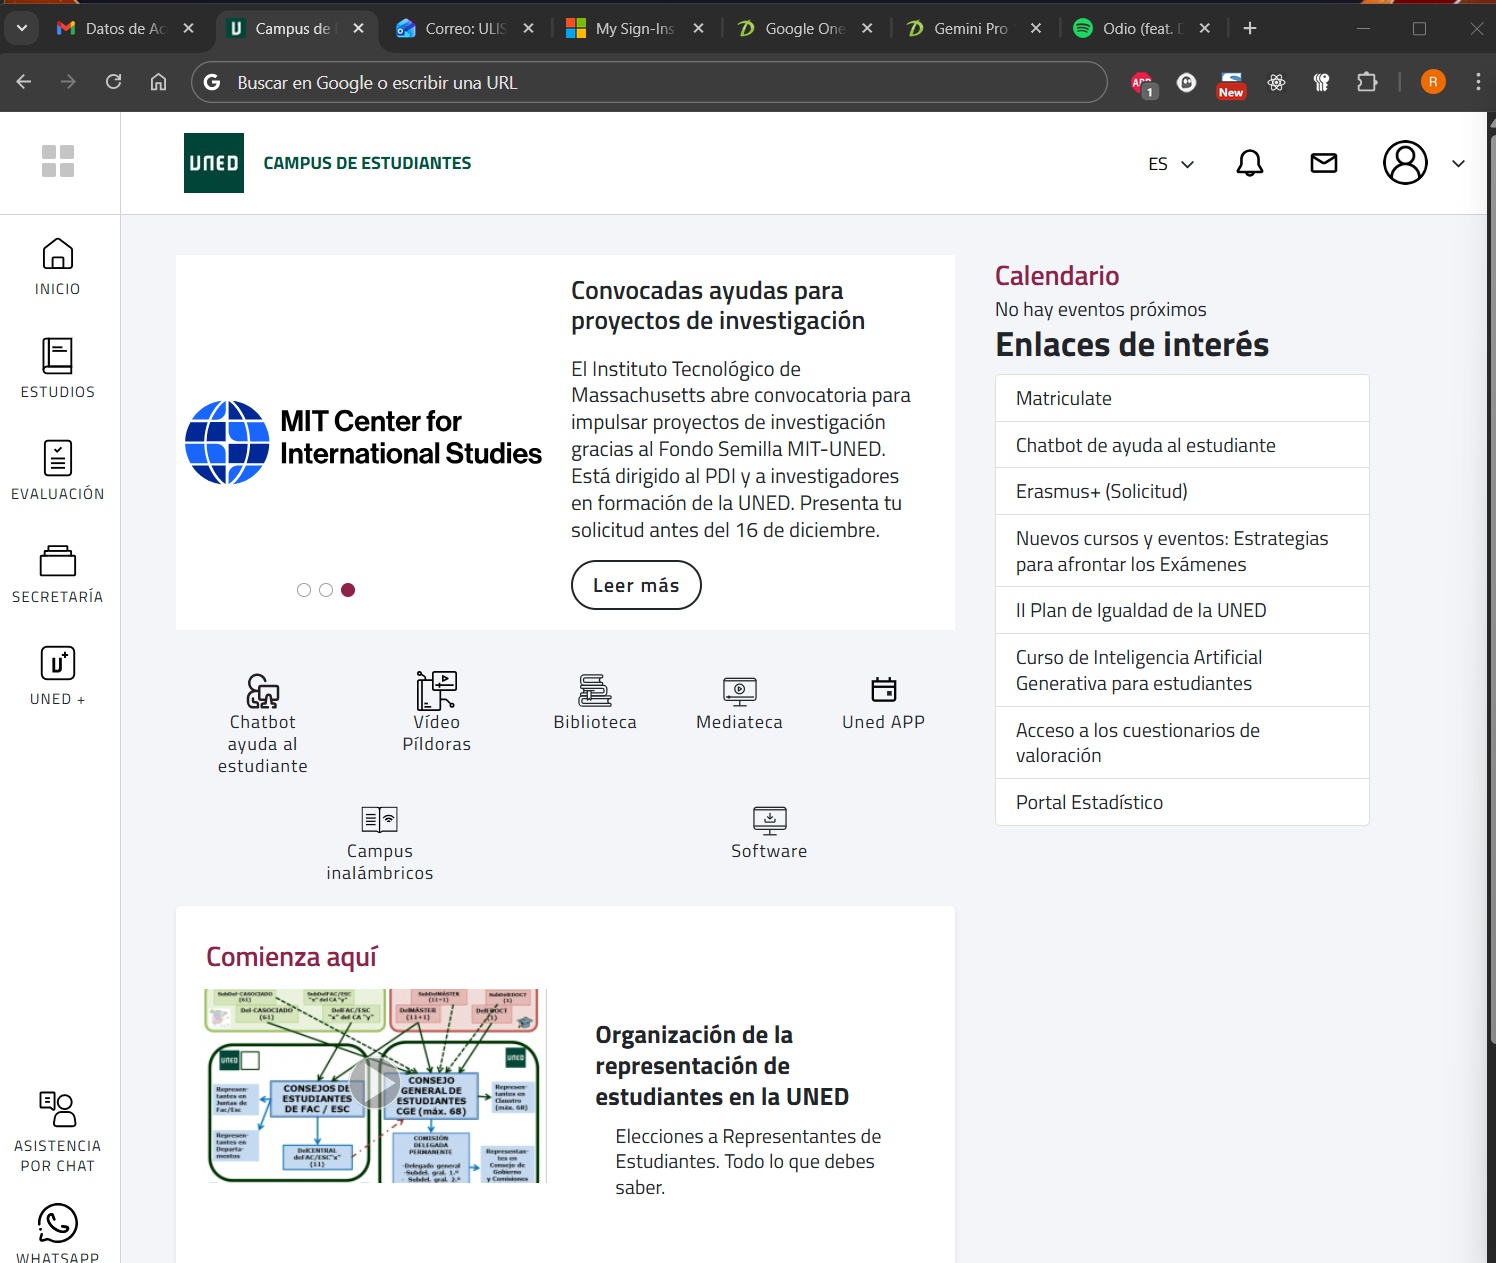The image size is (1496, 1263).
Task: Launch the Mediateca shortcut
Action: [x=739, y=702]
